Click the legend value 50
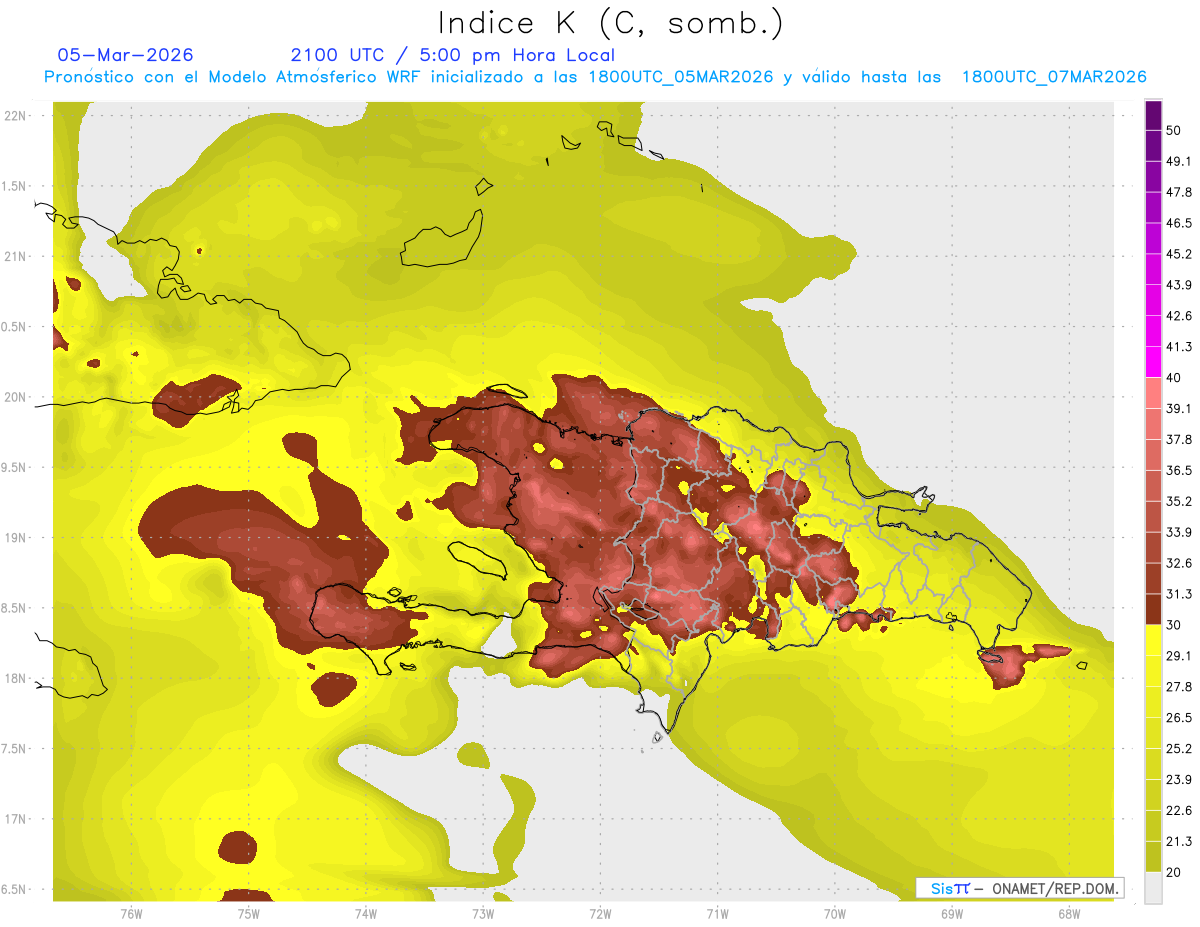 (1174, 130)
